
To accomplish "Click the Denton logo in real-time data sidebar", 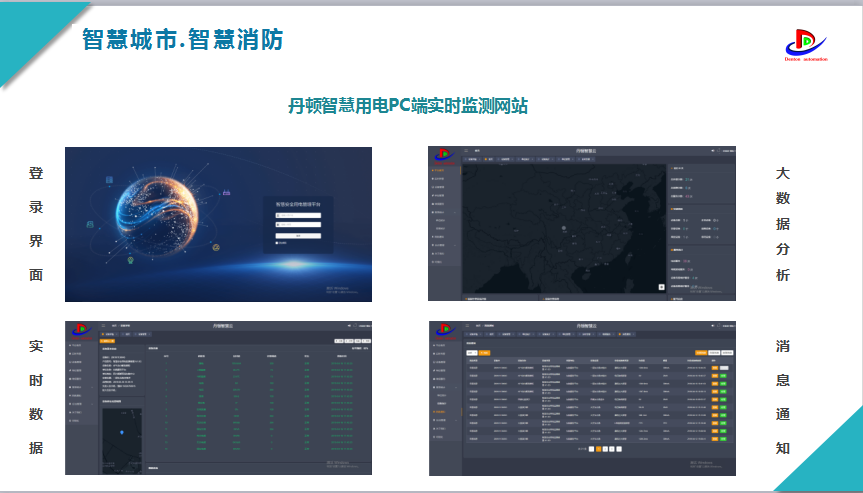I will (x=81, y=331).
